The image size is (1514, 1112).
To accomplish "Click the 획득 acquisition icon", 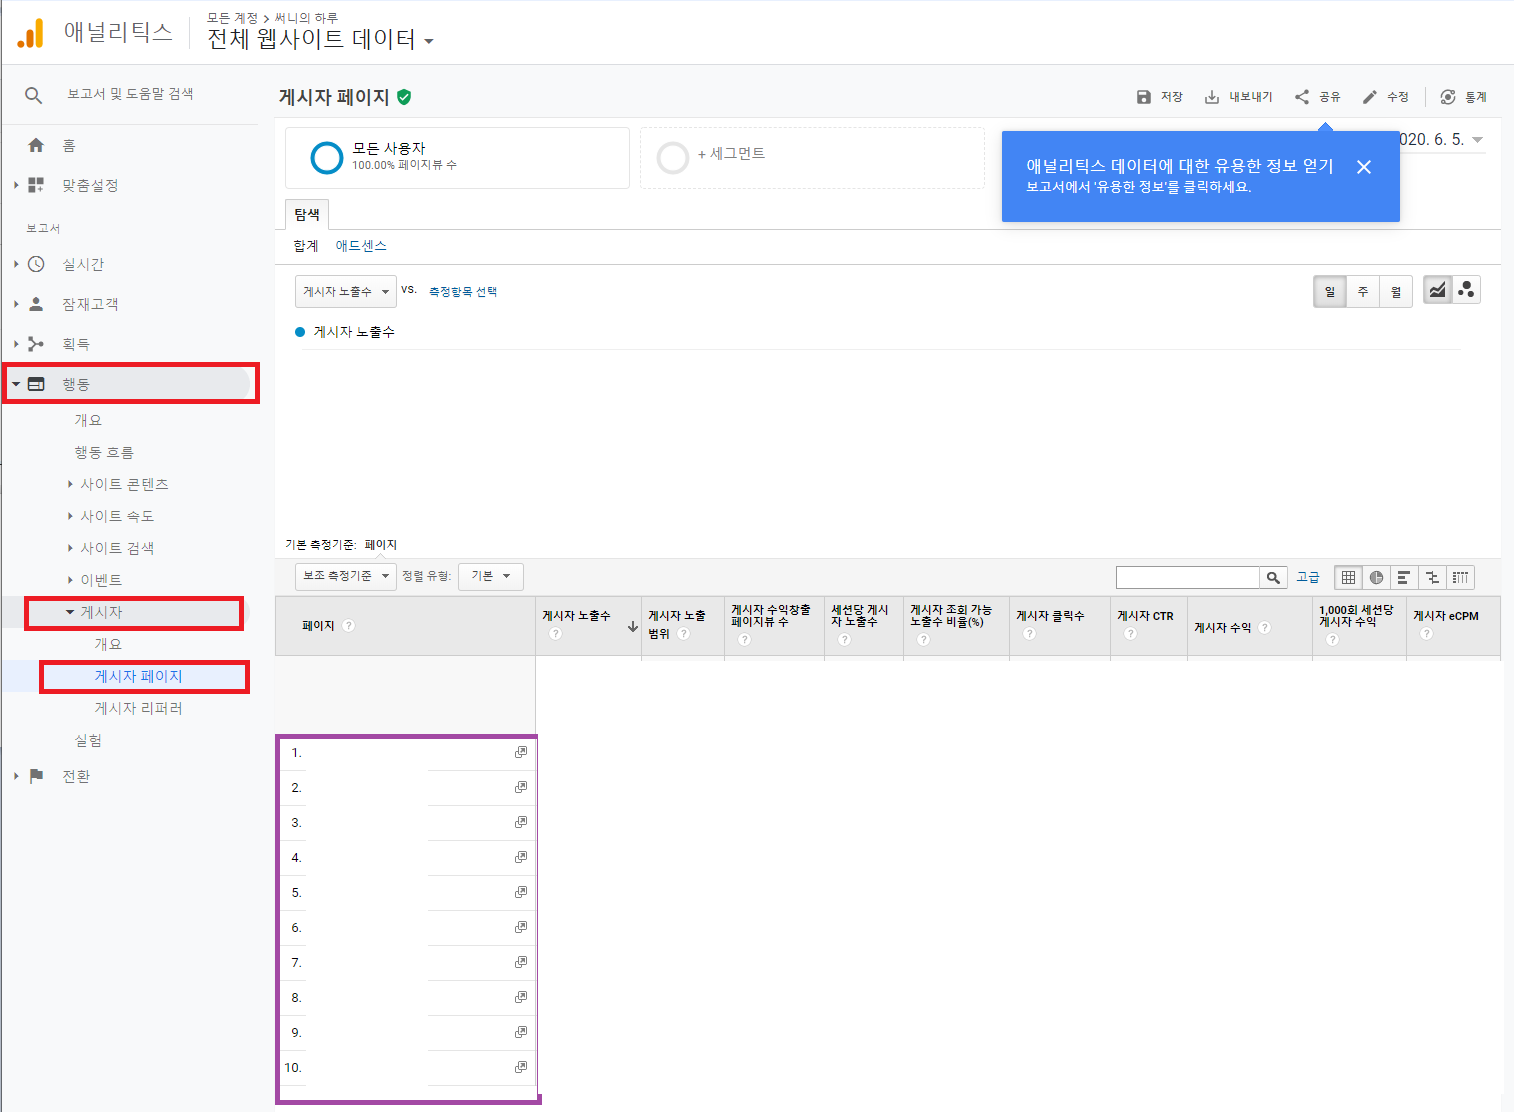I will pyautogui.click(x=36, y=344).
